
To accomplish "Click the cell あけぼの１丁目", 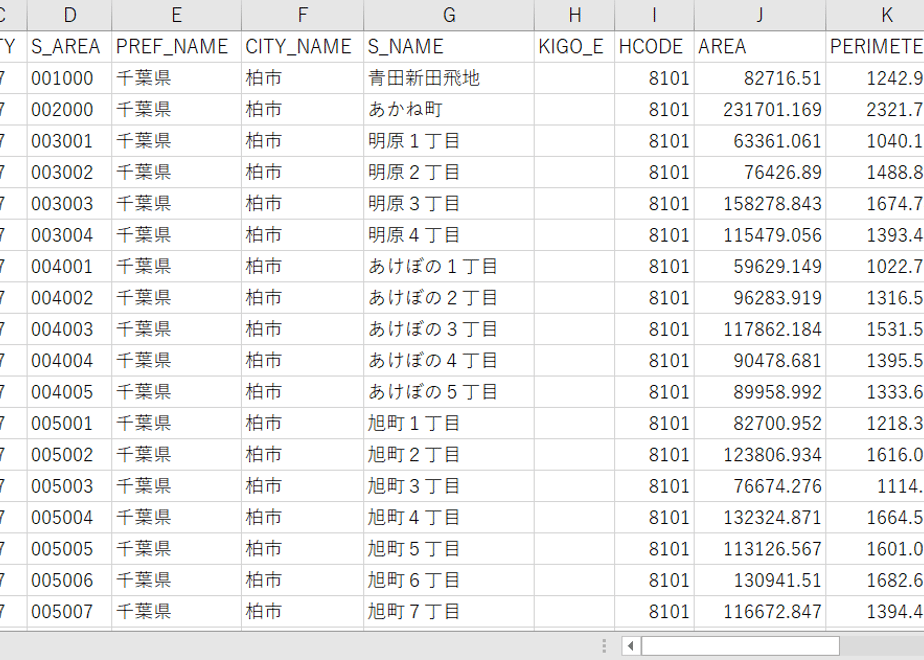I will click(x=449, y=266).
